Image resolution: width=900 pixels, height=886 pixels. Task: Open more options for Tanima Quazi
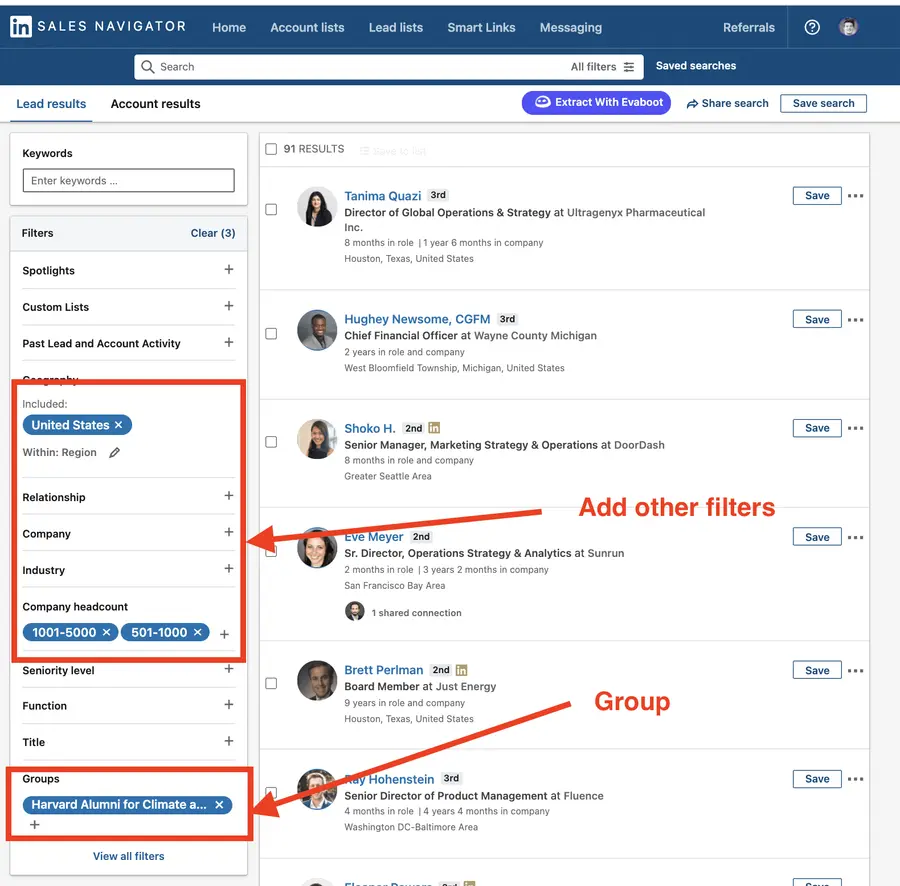855,196
